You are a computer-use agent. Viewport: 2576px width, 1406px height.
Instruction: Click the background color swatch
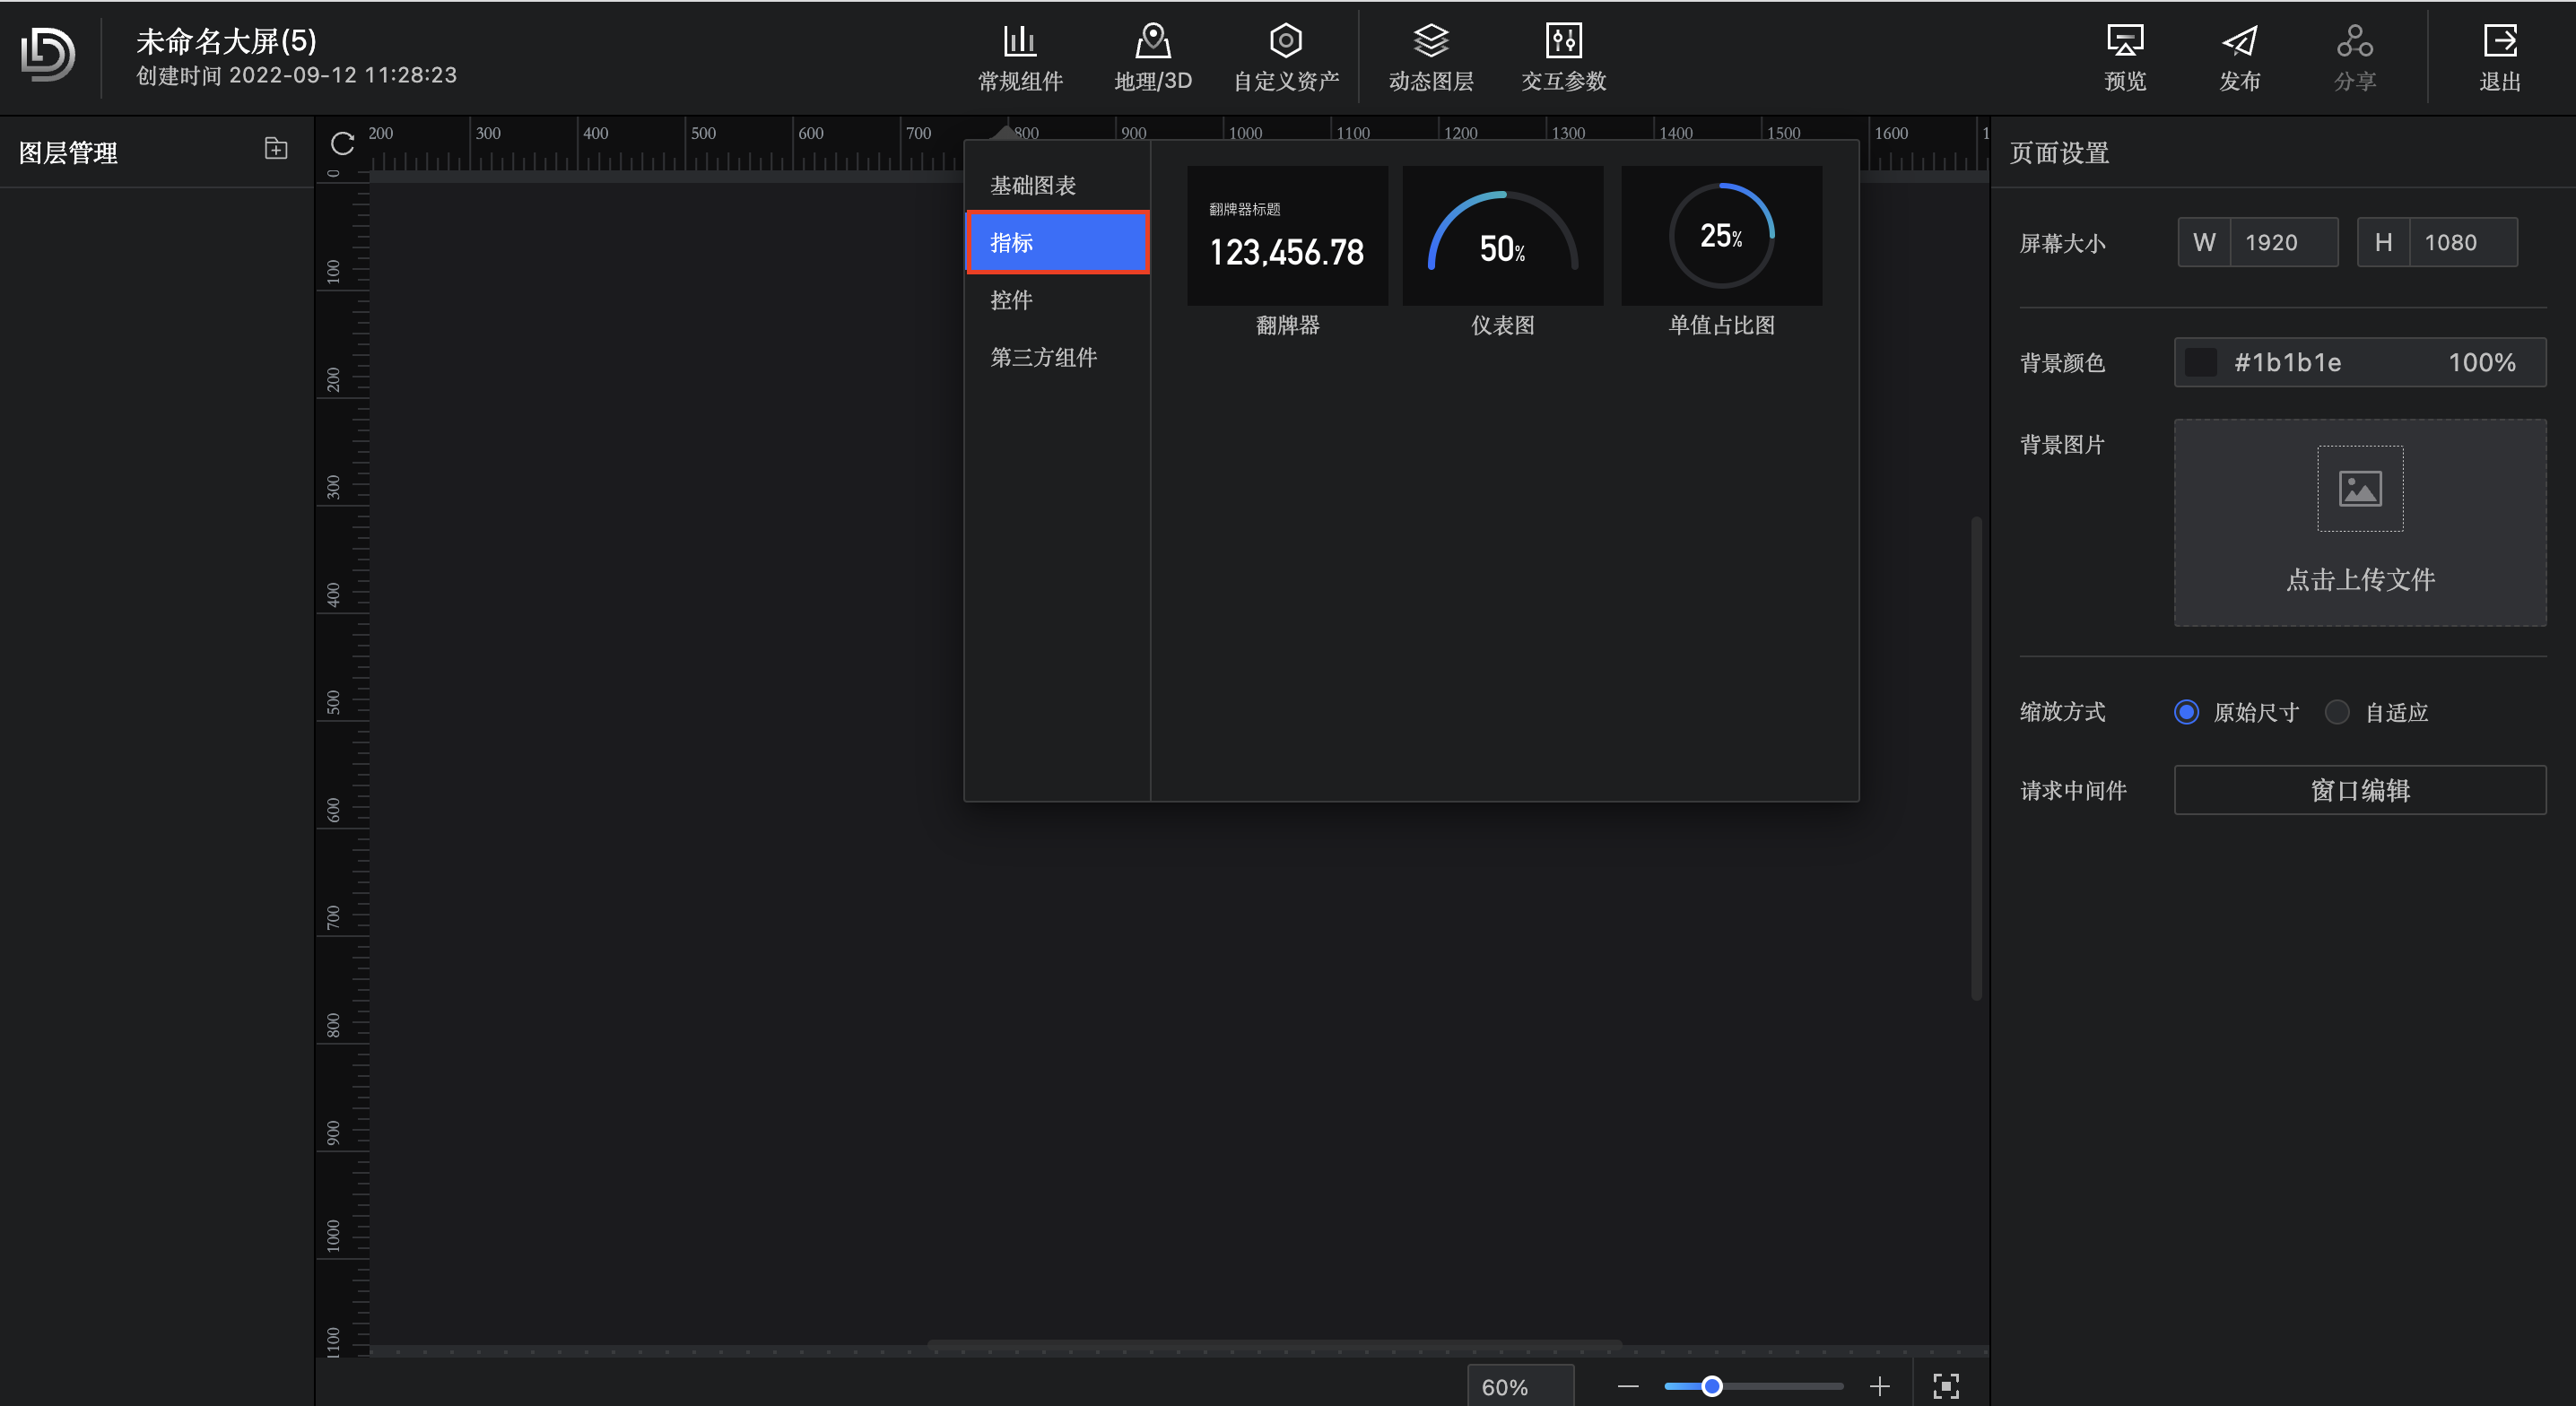point(2200,362)
